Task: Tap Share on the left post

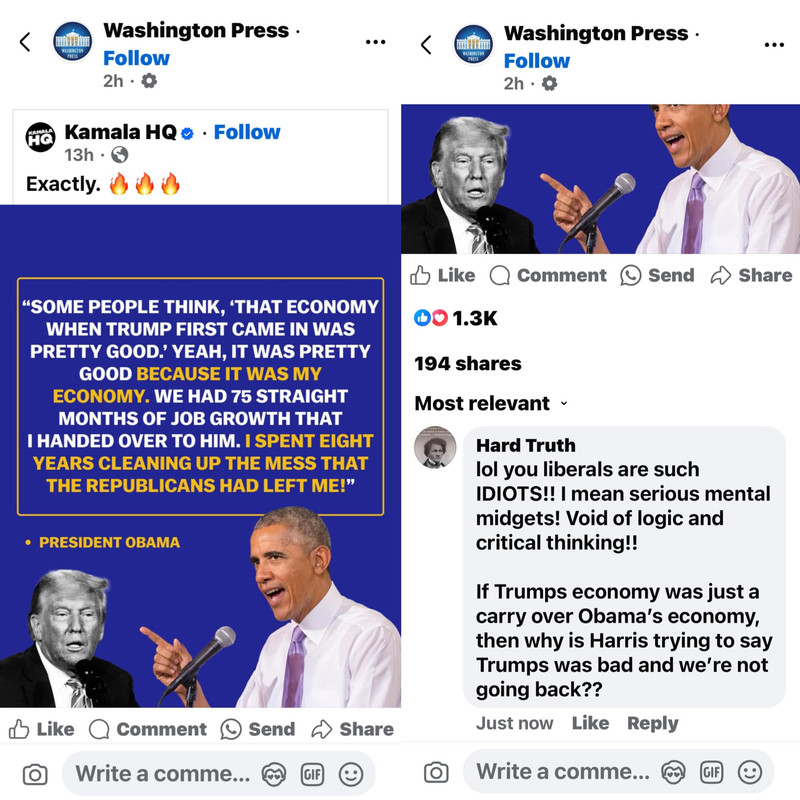Action: (353, 729)
